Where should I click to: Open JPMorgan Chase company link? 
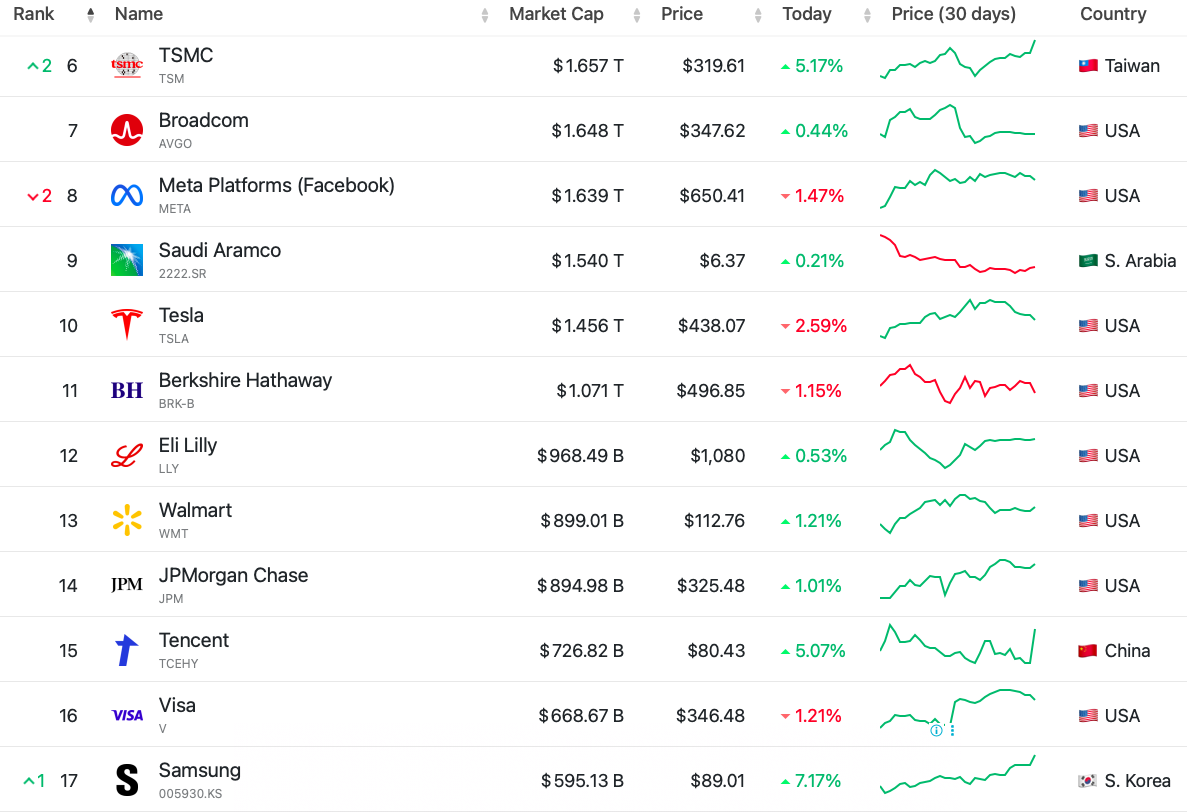(x=233, y=576)
